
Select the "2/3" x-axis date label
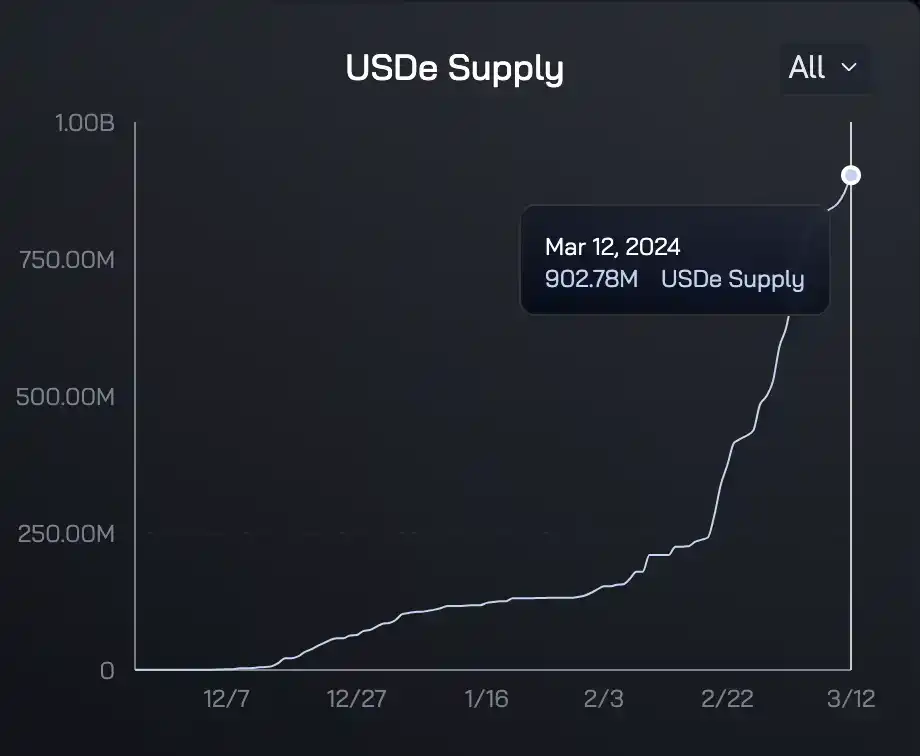pos(603,699)
